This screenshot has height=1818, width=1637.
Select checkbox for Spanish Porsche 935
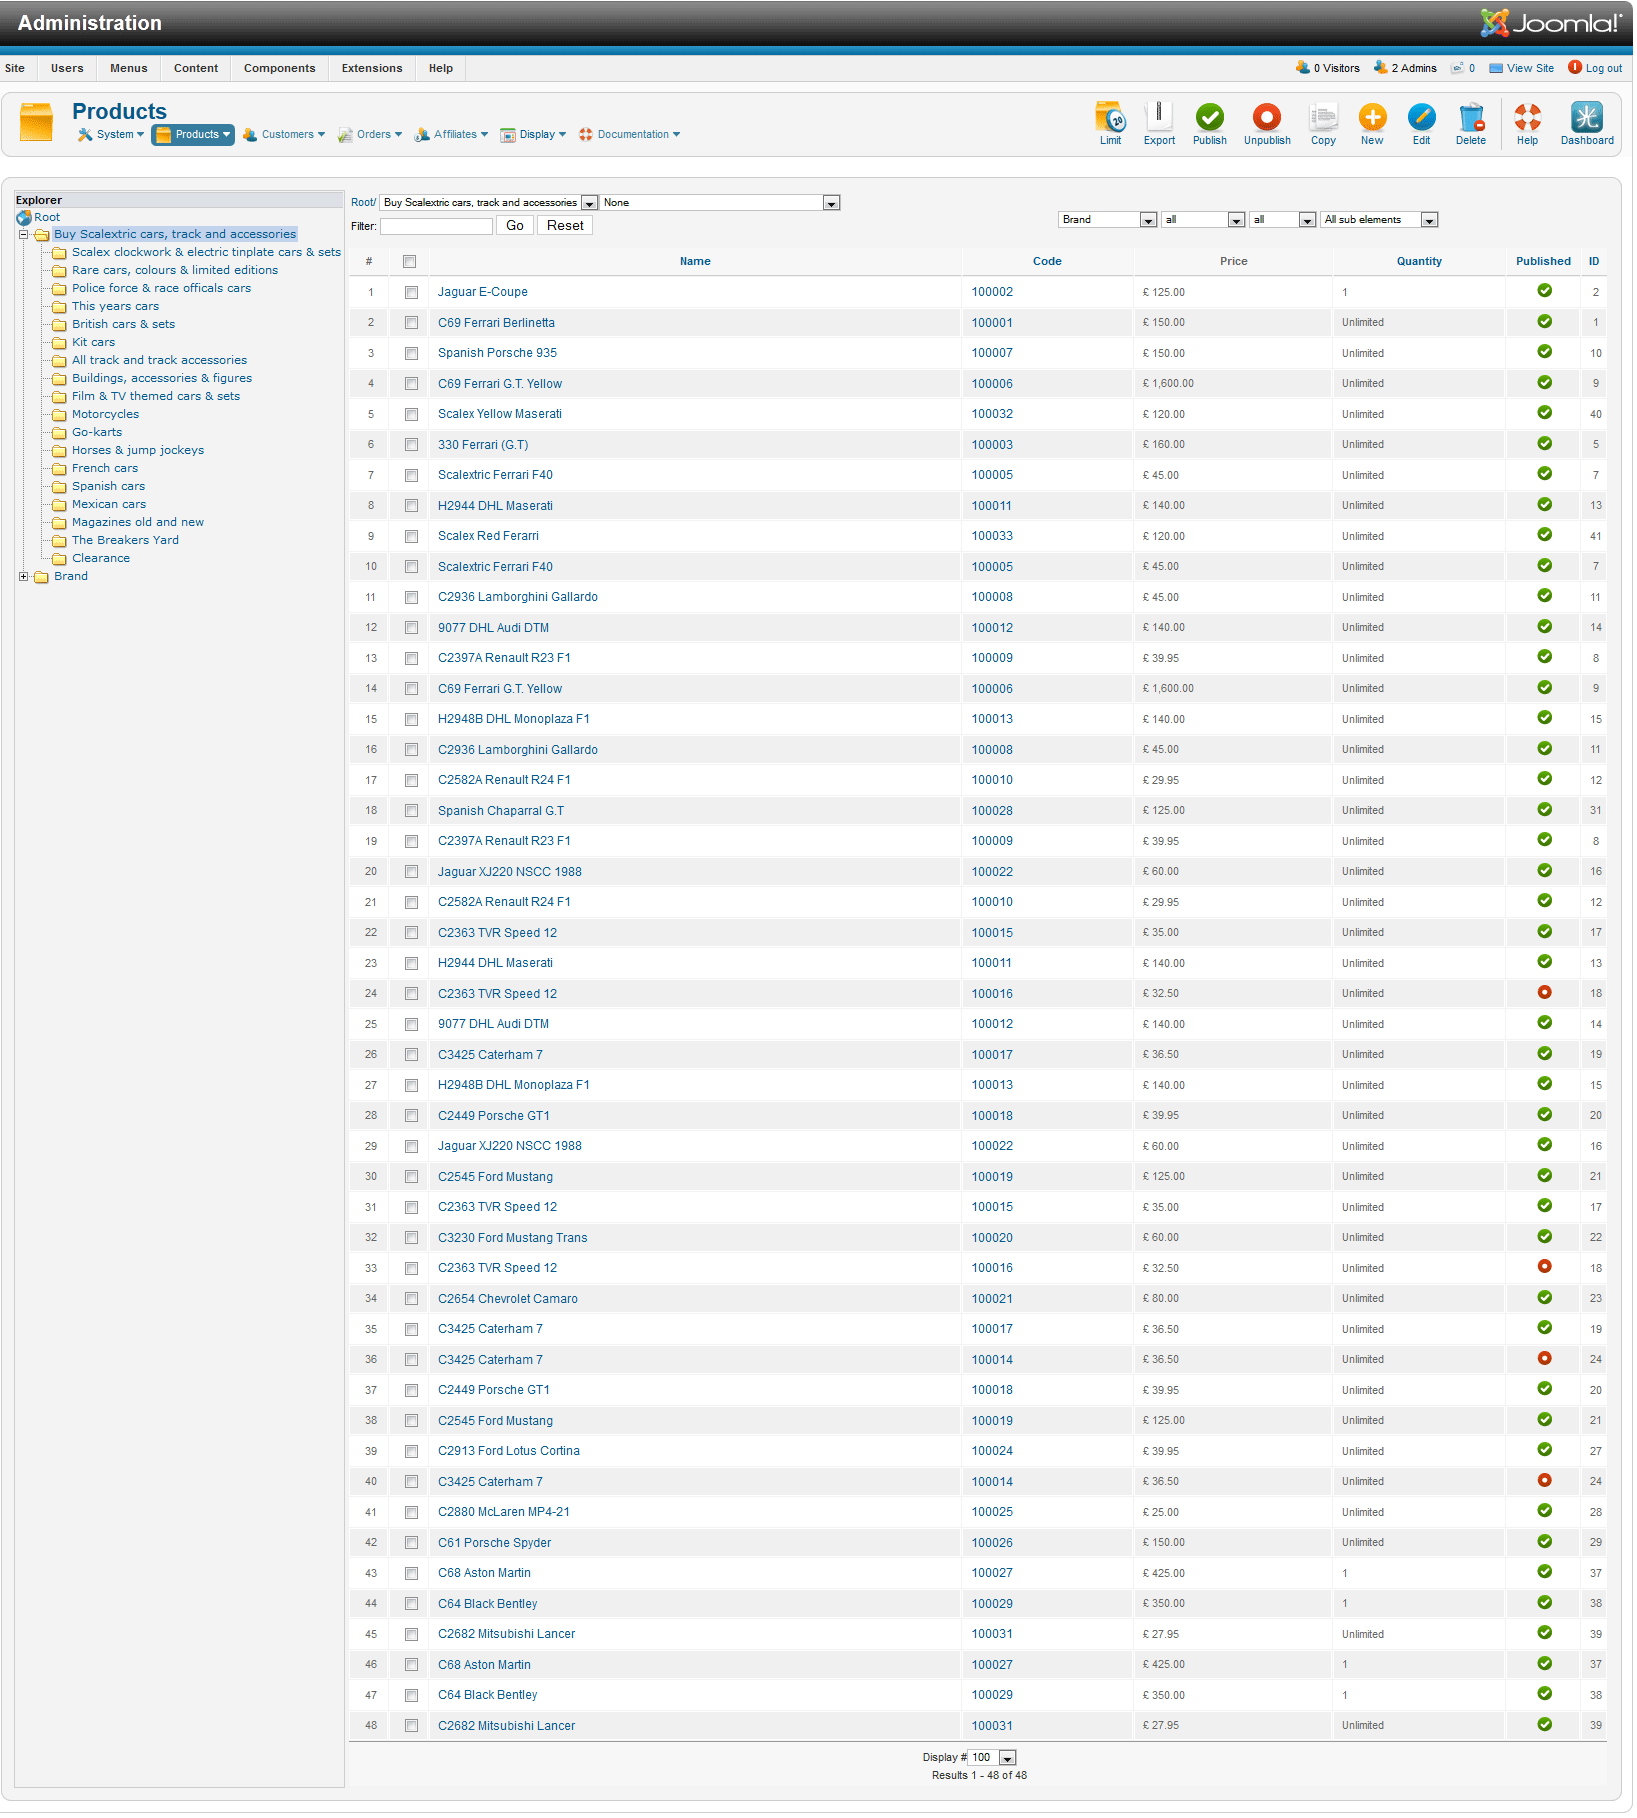click(x=411, y=354)
